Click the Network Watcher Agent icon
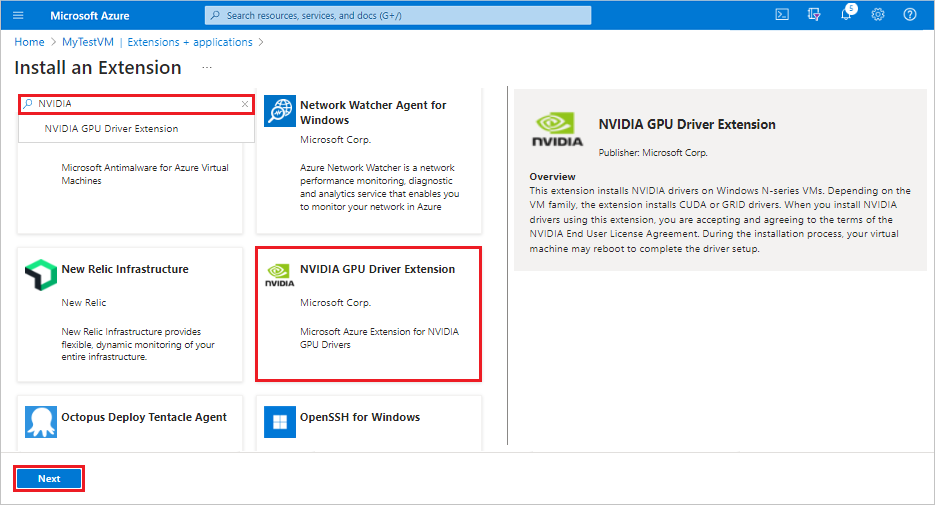This screenshot has height=505, width=935. 279,112
